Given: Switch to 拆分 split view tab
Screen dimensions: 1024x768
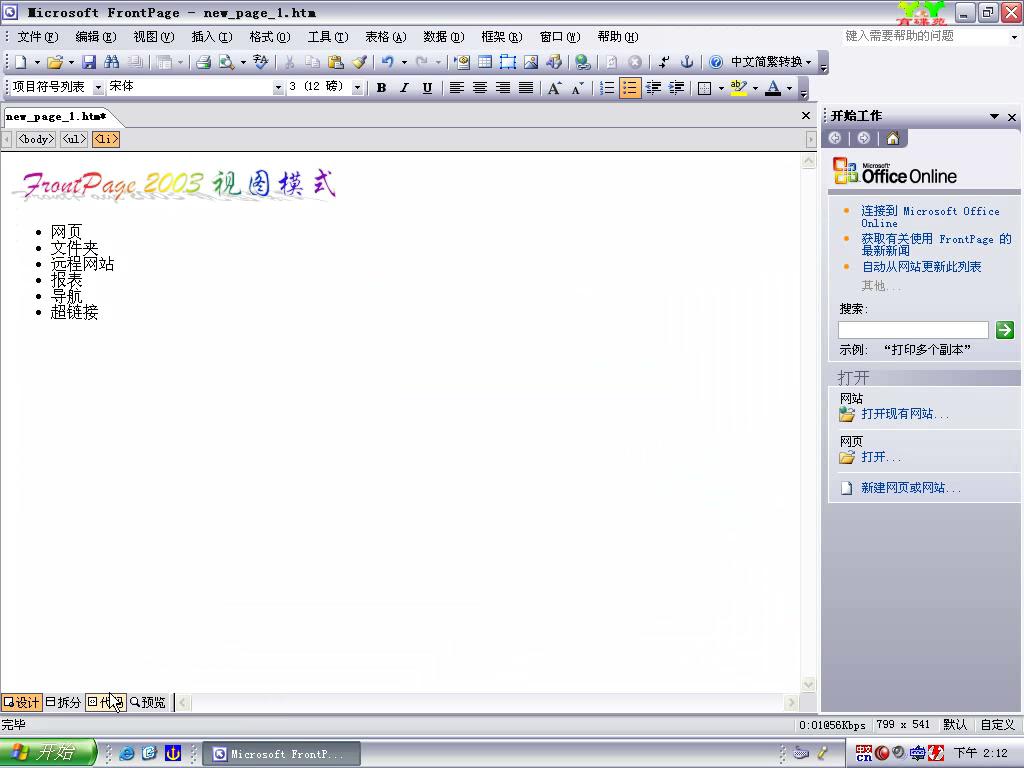Looking at the screenshot, I should [x=63, y=702].
